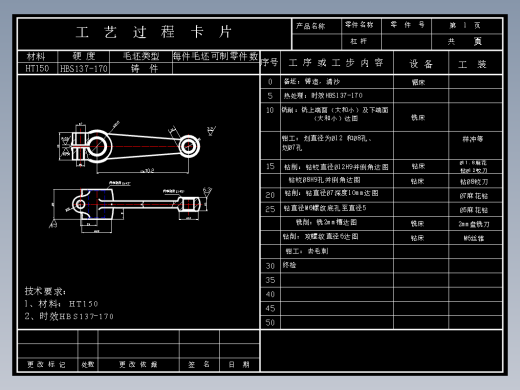Select 'HBS137-170' cell under 硬度 header
The height and width of the screenshot is (390, 520).
[x=83, y=68]
